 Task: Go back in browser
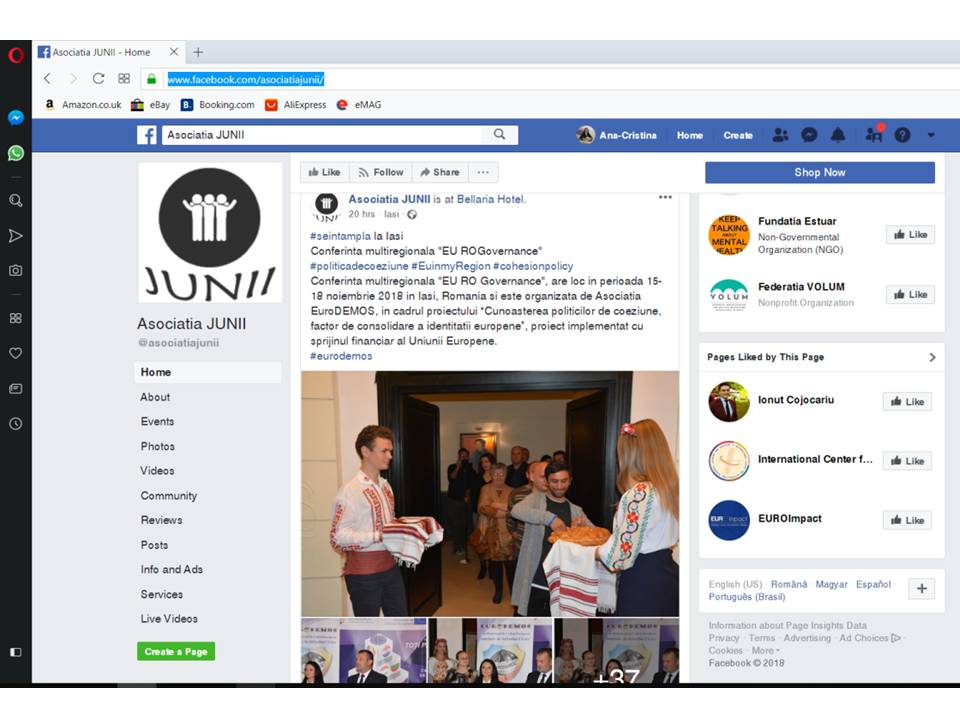(48, 78)
